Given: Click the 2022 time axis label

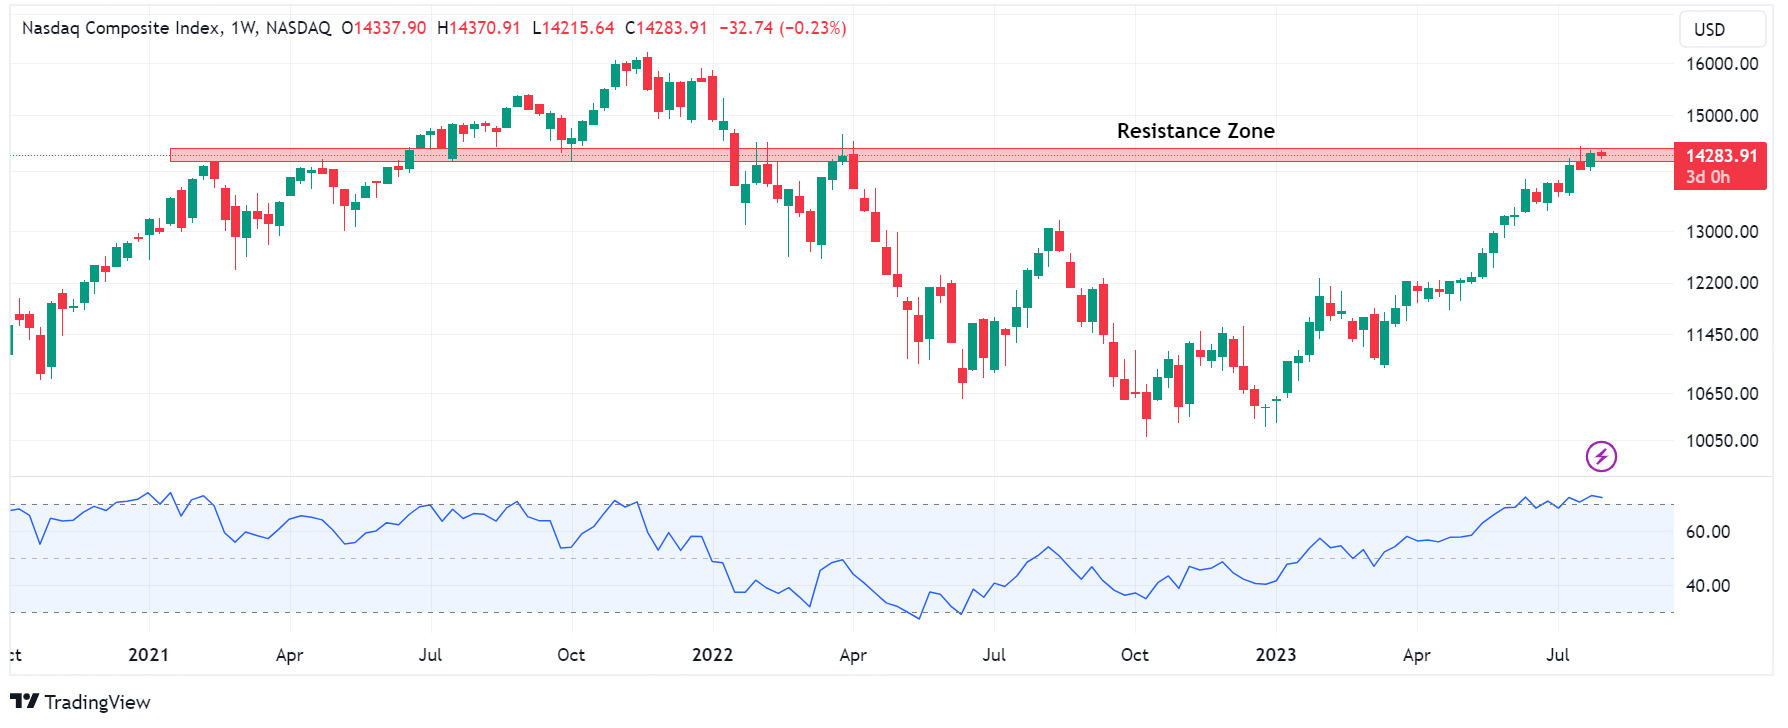Looking at the screenshot, I should (x=712, y=655).
